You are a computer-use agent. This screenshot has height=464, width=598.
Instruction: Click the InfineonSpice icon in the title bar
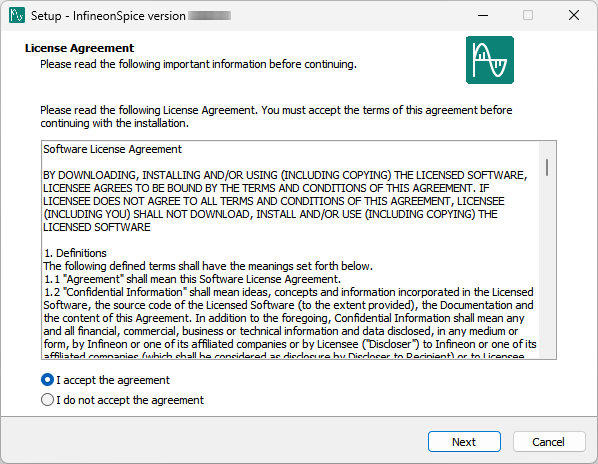tap(17, 15)
